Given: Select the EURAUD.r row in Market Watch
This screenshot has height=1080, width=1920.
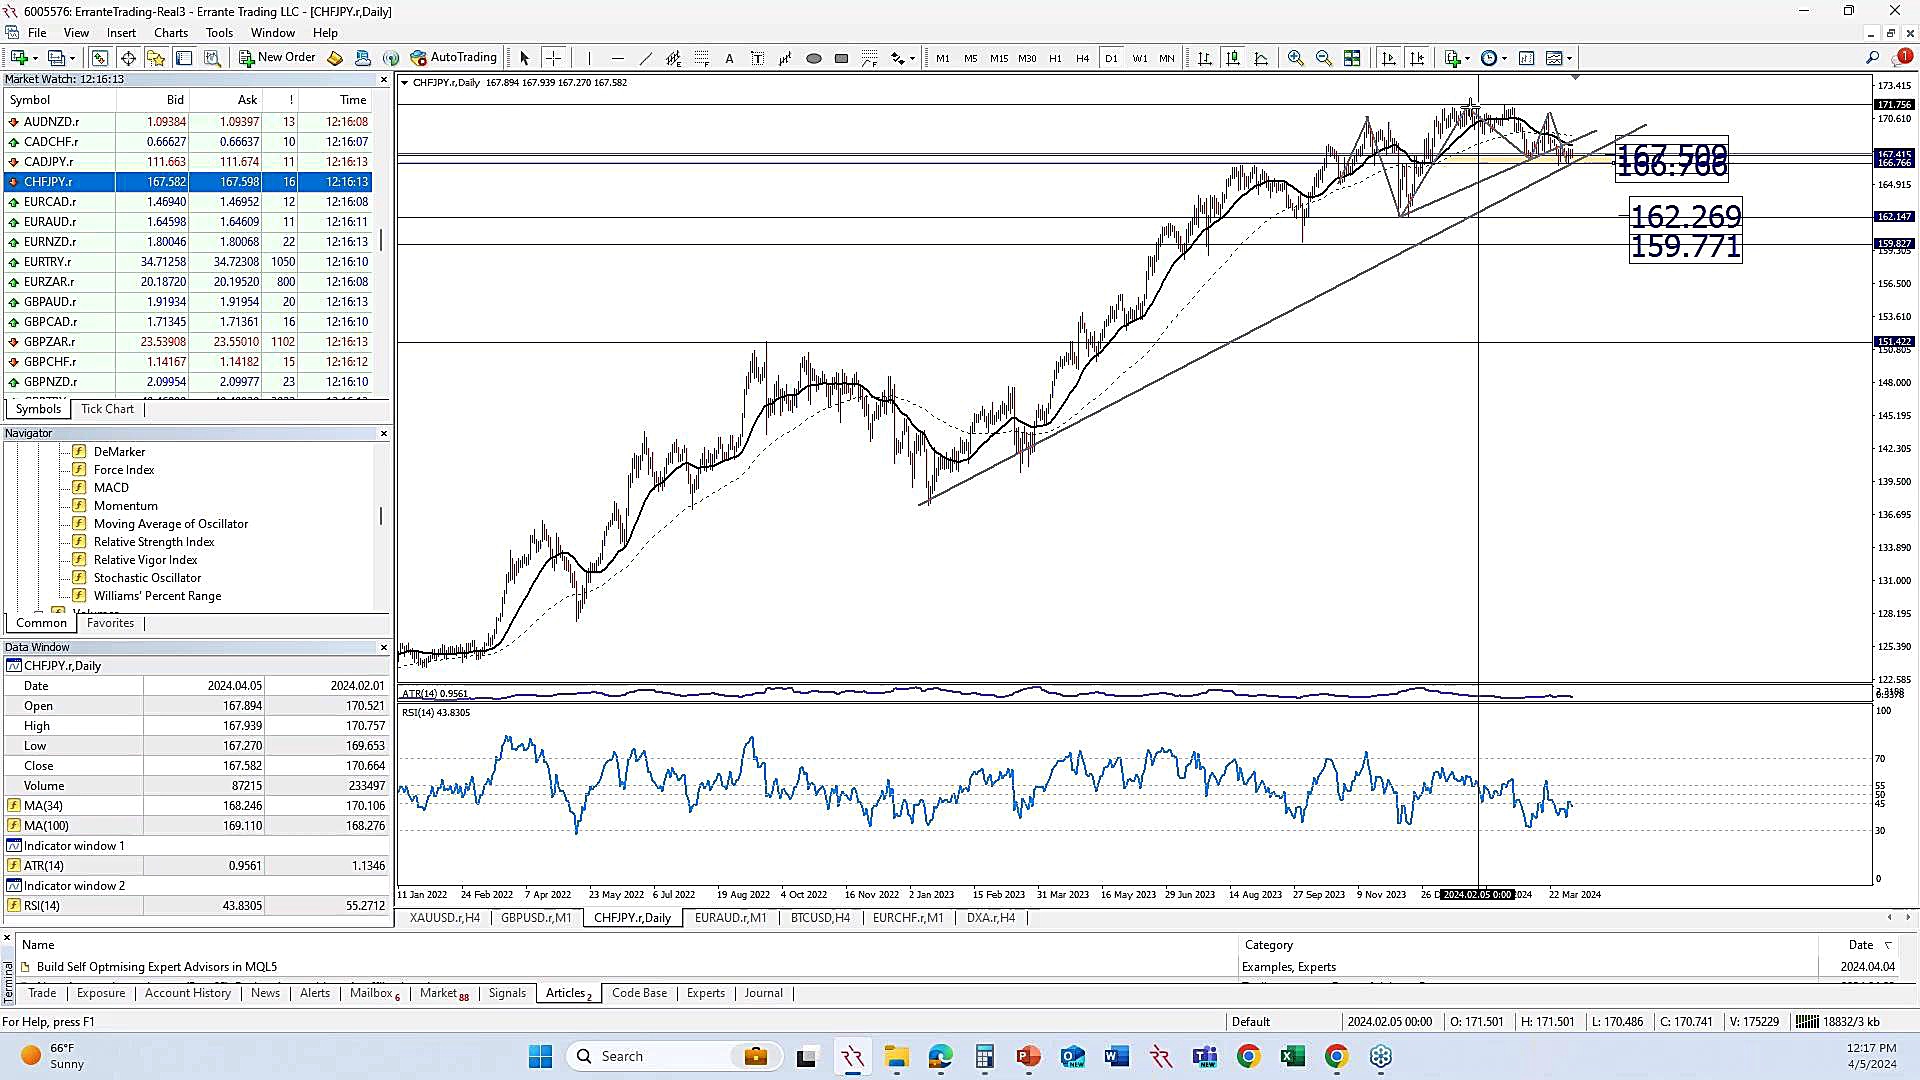Looking at the screenshot, I should (x=188, y=222).
